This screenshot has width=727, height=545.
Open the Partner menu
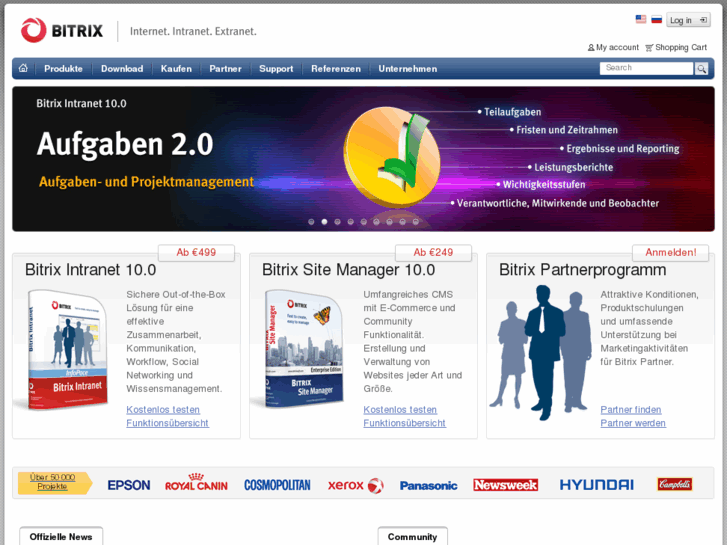(x=225, y=69)
